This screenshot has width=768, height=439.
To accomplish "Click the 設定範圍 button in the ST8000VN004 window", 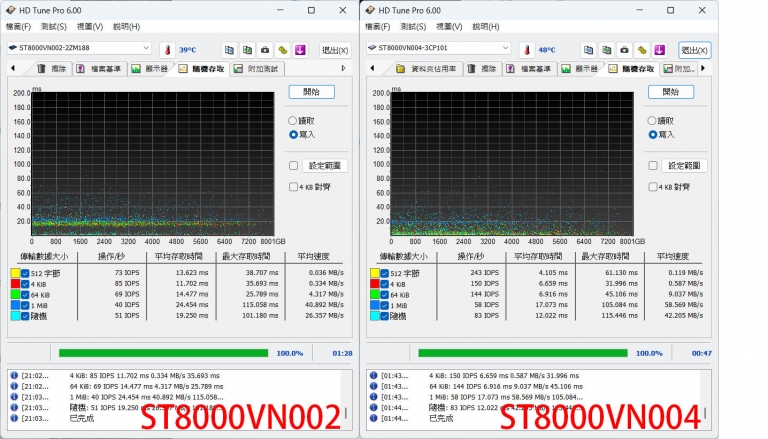I will tap(684, 166).
